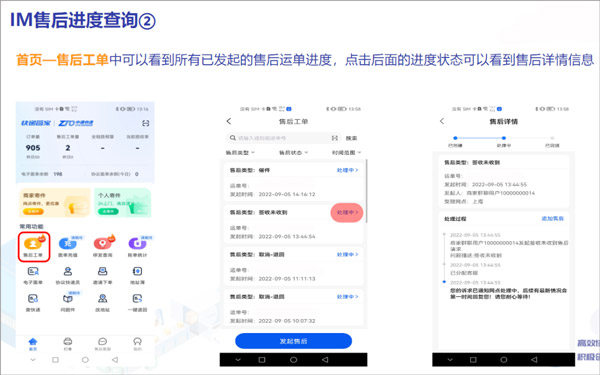Viewport: 600px width, 375px height.
Task: Click the 处理中 step on the progress bar
Action: tap(504, 141)
